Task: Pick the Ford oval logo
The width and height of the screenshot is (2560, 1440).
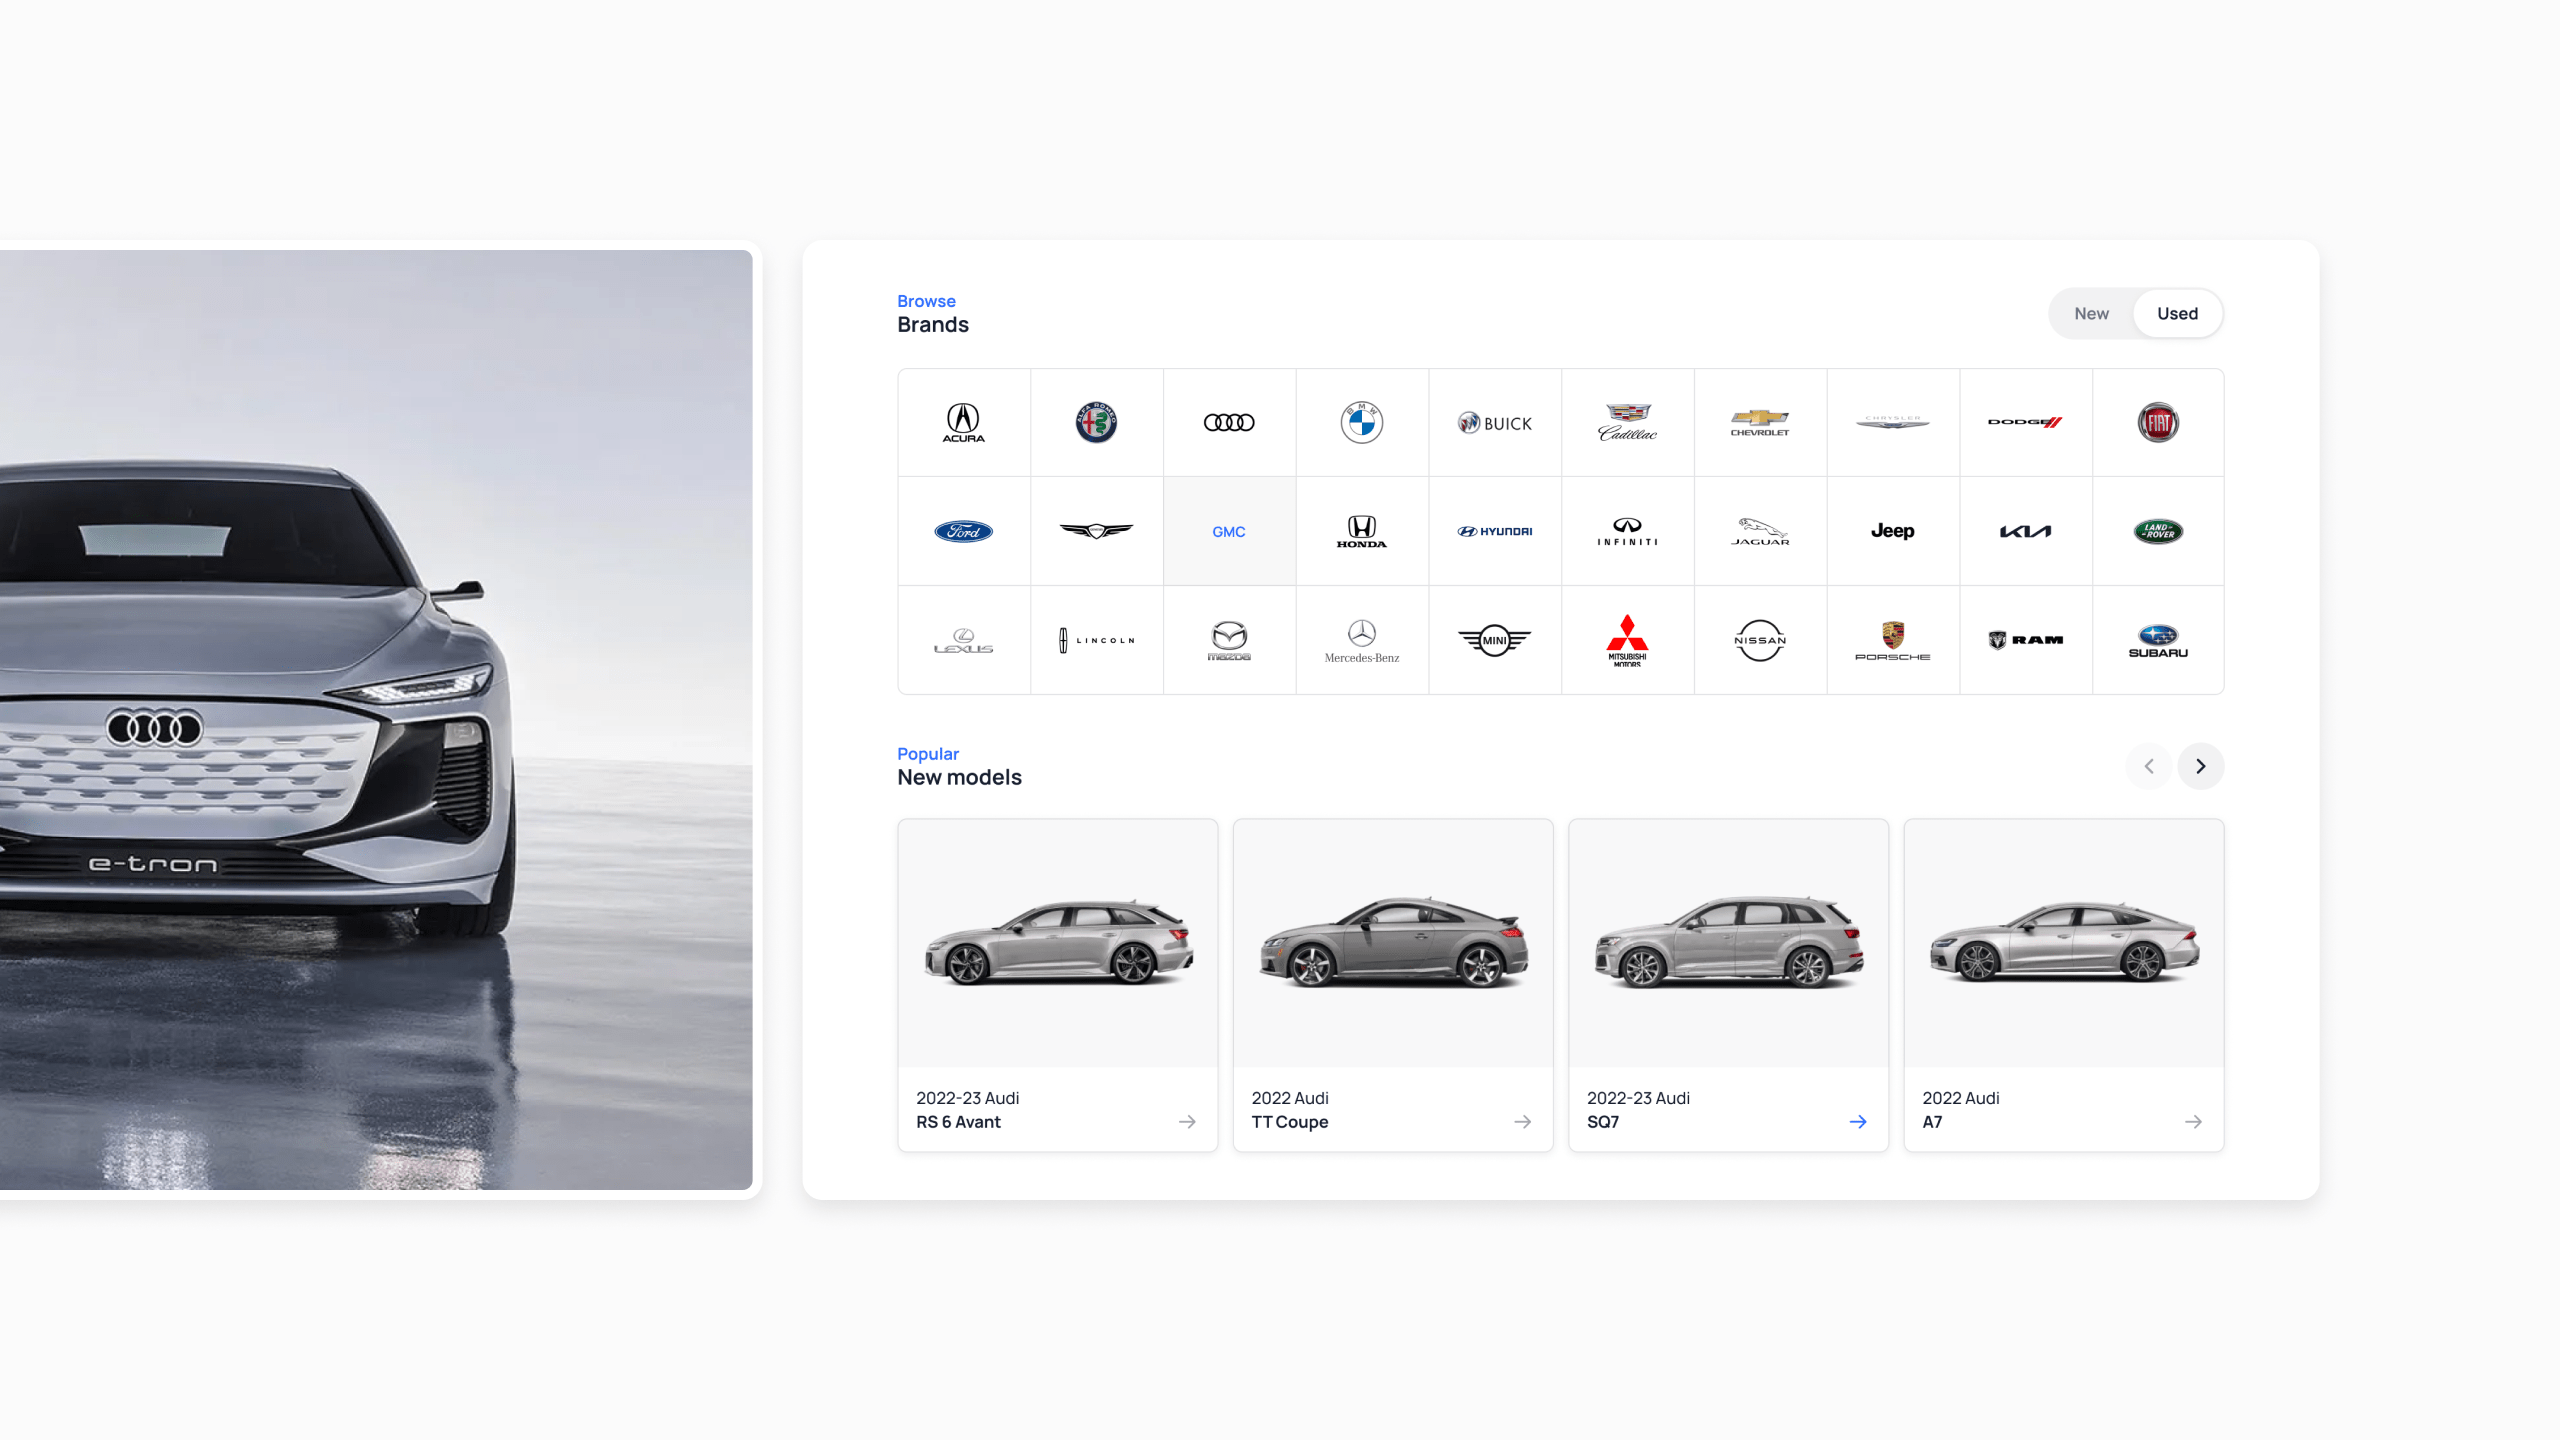Action: click(963, 531)
